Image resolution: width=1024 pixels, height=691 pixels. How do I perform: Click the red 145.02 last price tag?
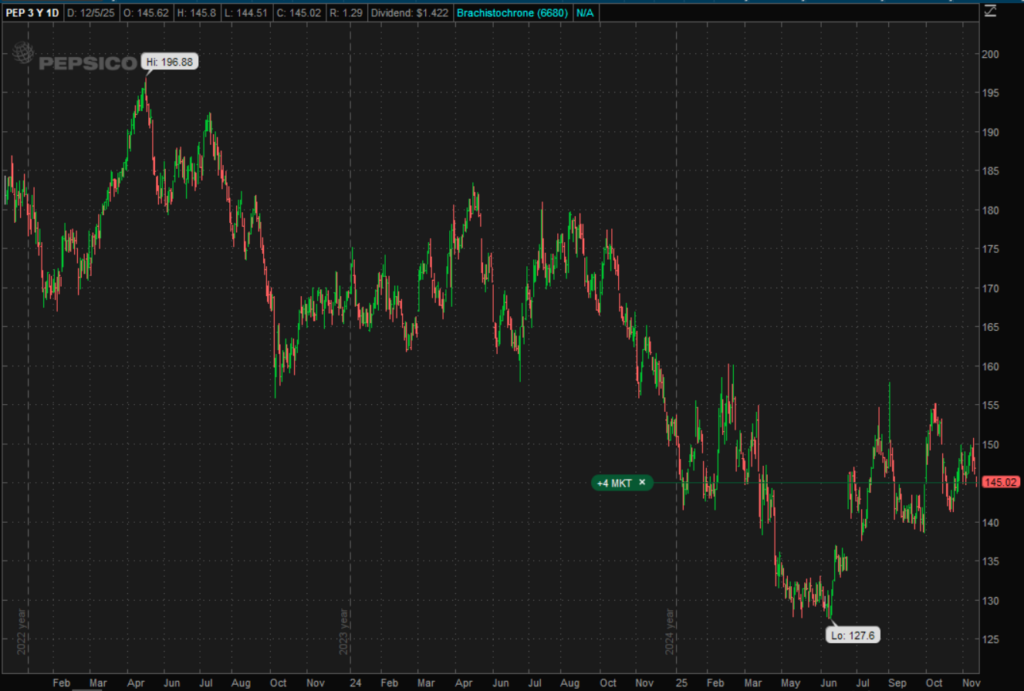point(999,482)
